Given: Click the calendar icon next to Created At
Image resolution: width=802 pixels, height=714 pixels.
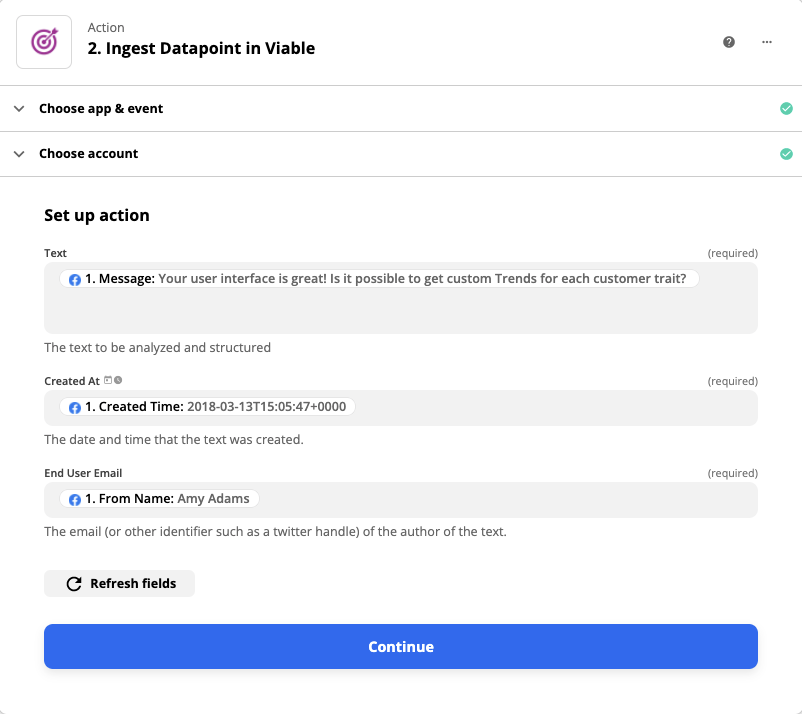Looking at the screenshot, I should pos(108,380).
